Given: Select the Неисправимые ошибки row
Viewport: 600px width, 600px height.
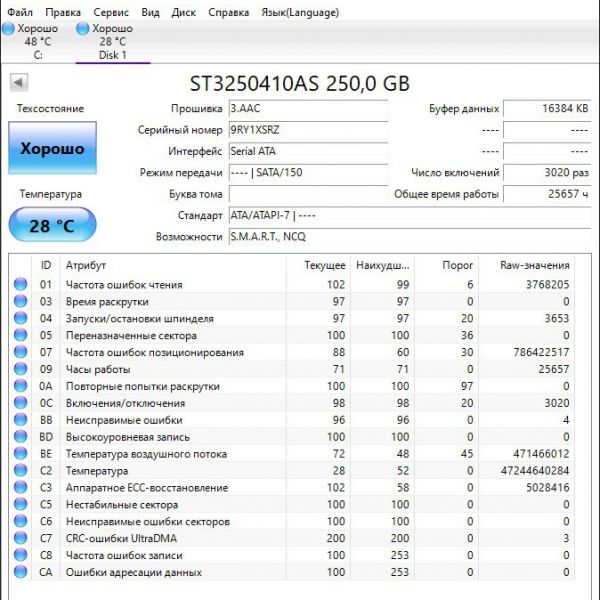Looking at the screenshot, I should pyautogui.click(x=292, y=420).
